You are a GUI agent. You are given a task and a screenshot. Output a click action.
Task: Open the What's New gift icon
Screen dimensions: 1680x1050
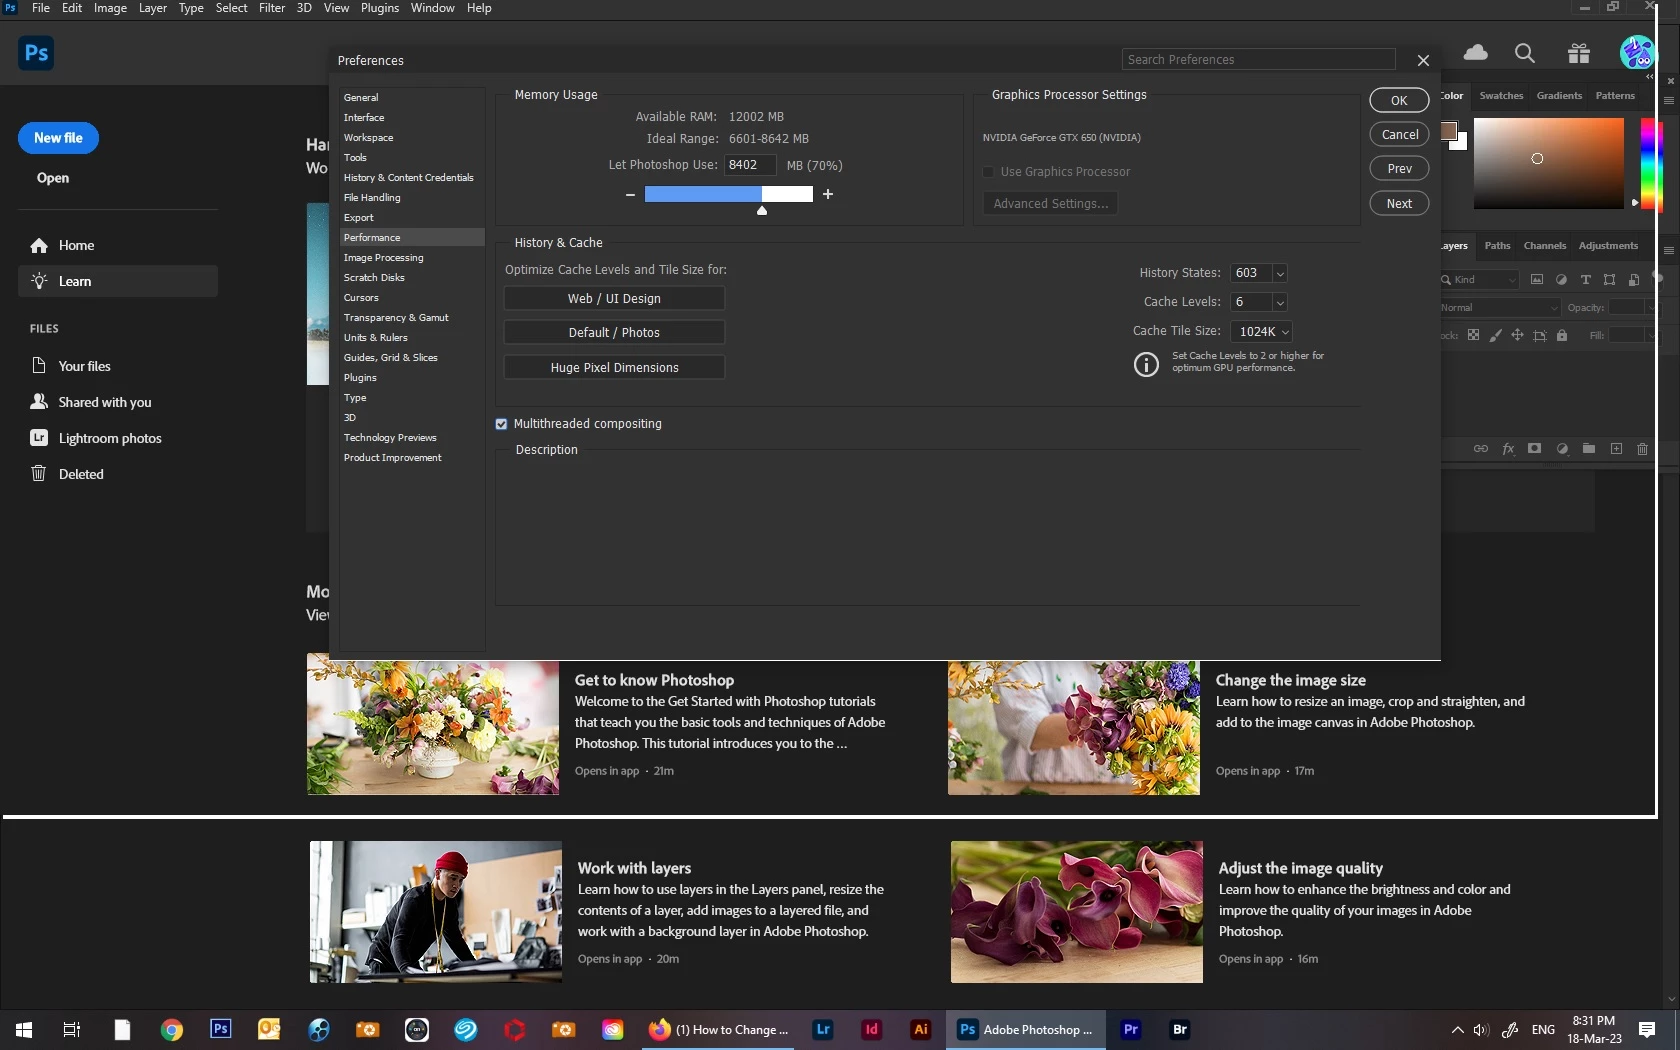1579,53
